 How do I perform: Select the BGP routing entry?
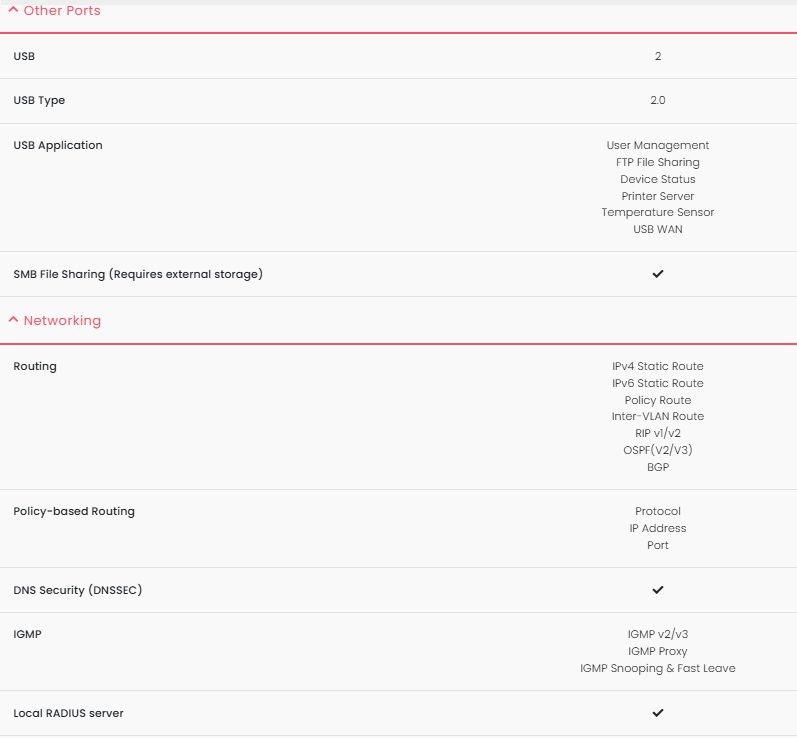point(658,467)
